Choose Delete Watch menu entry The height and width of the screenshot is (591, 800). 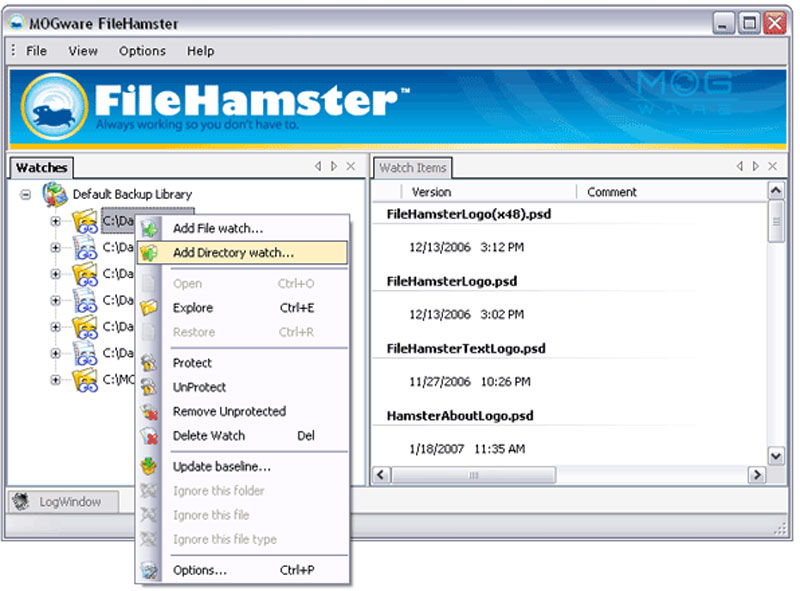(243, 436)
